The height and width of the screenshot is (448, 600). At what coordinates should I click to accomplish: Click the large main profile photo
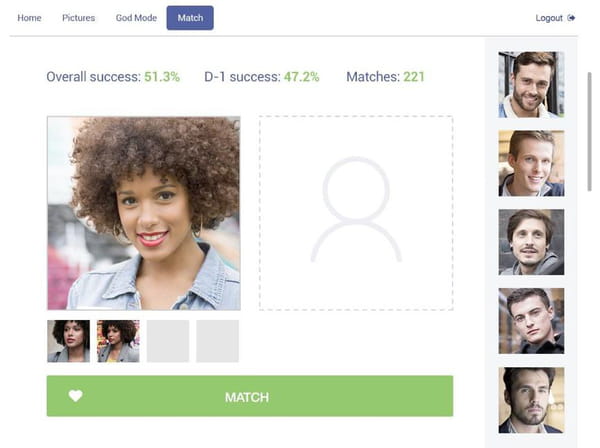tap(144, 213)
